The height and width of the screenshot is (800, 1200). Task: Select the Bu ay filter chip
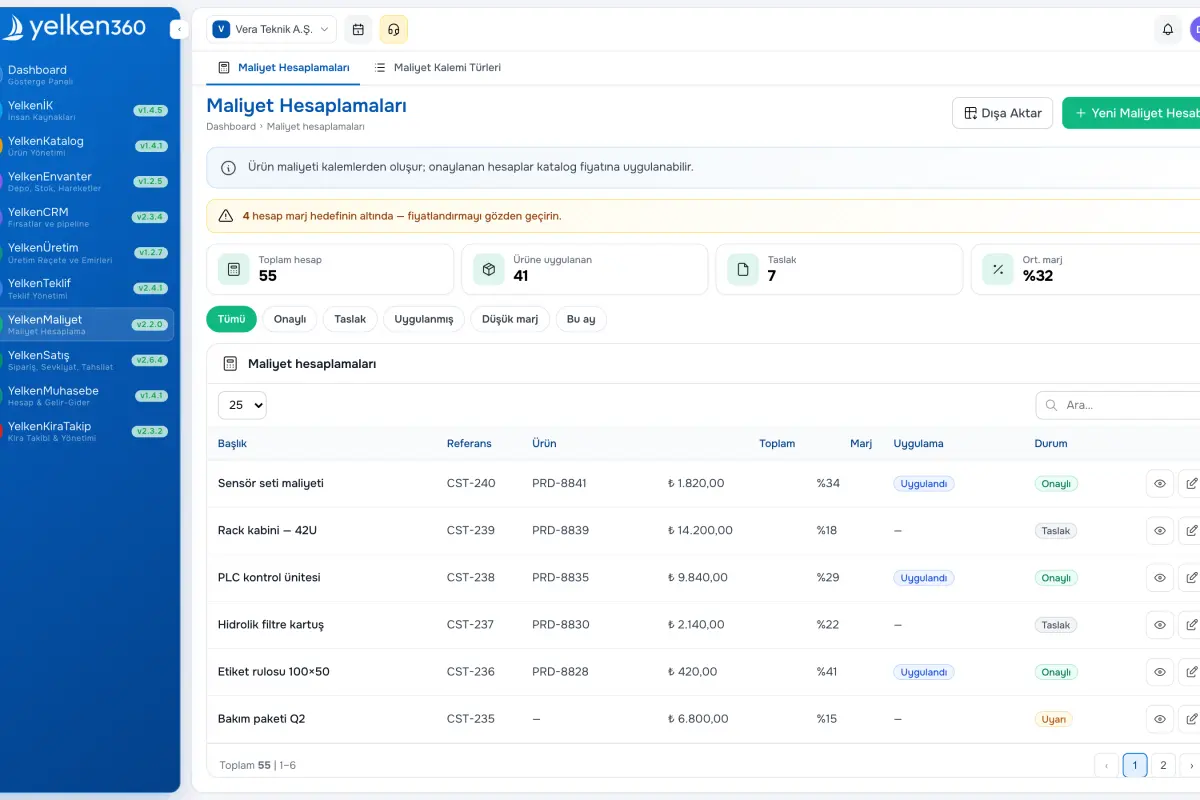581,319
